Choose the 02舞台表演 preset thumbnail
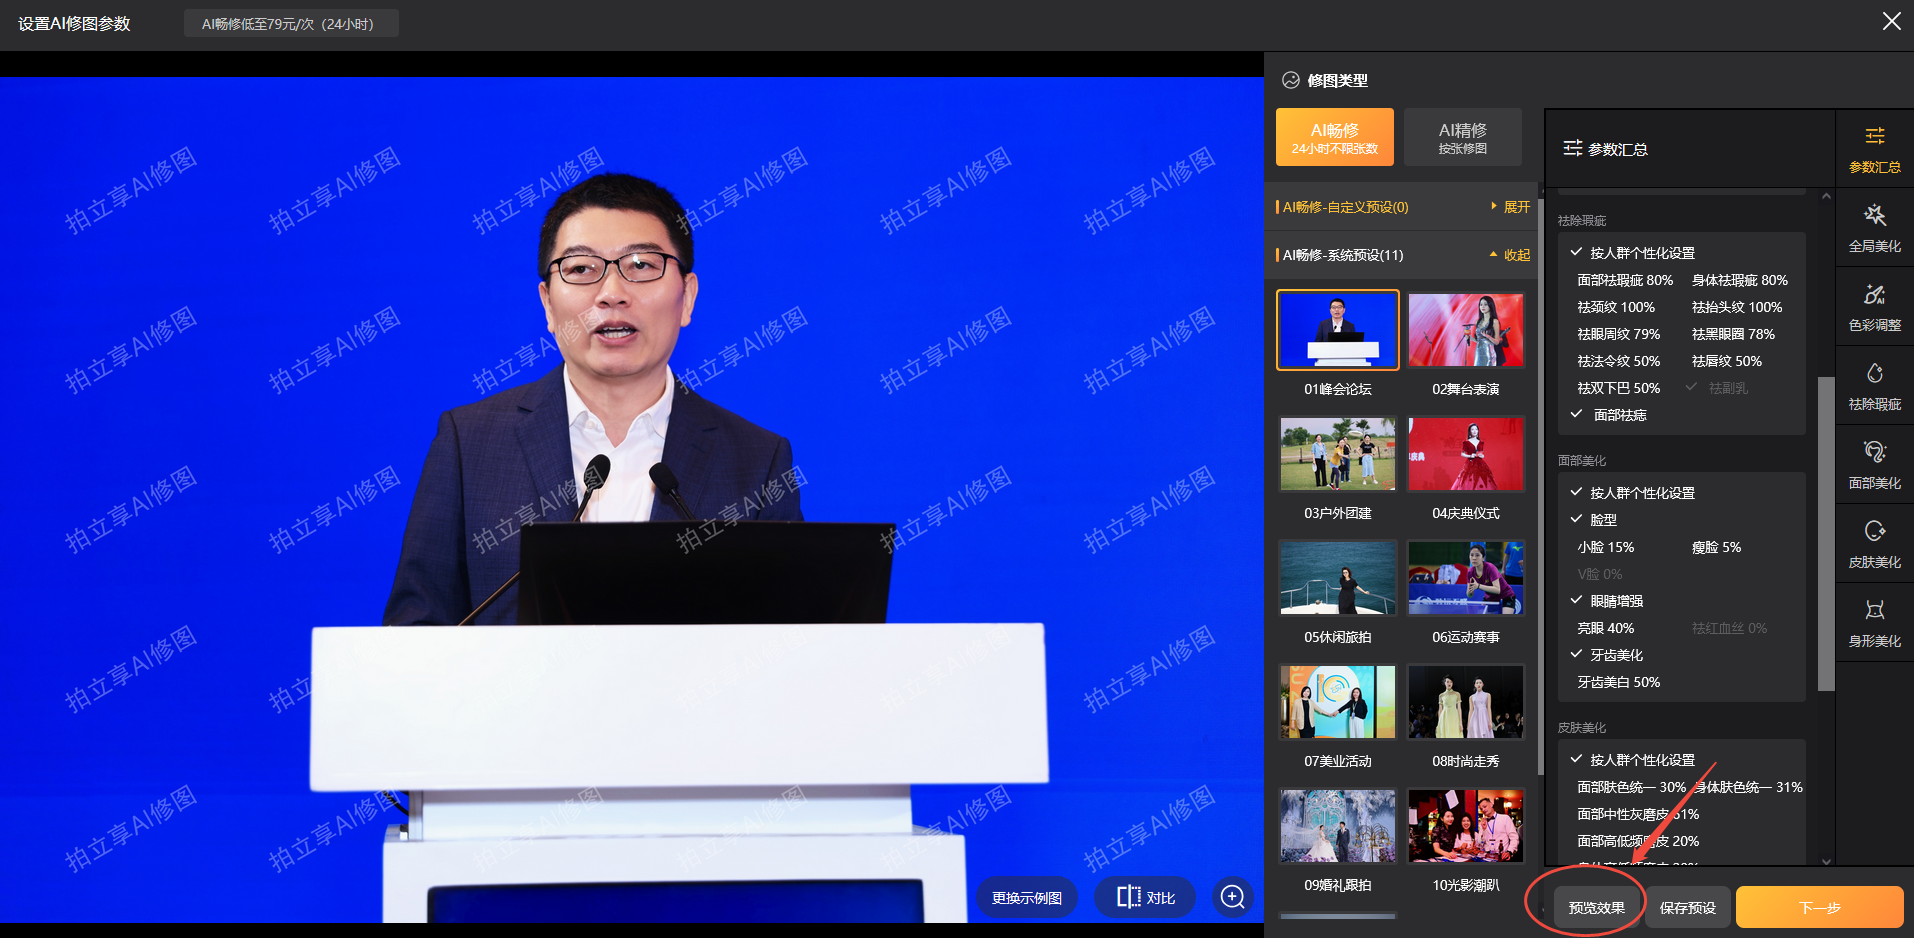The height and width of the screenshot is (938, 1914). tap(1465, 331)
